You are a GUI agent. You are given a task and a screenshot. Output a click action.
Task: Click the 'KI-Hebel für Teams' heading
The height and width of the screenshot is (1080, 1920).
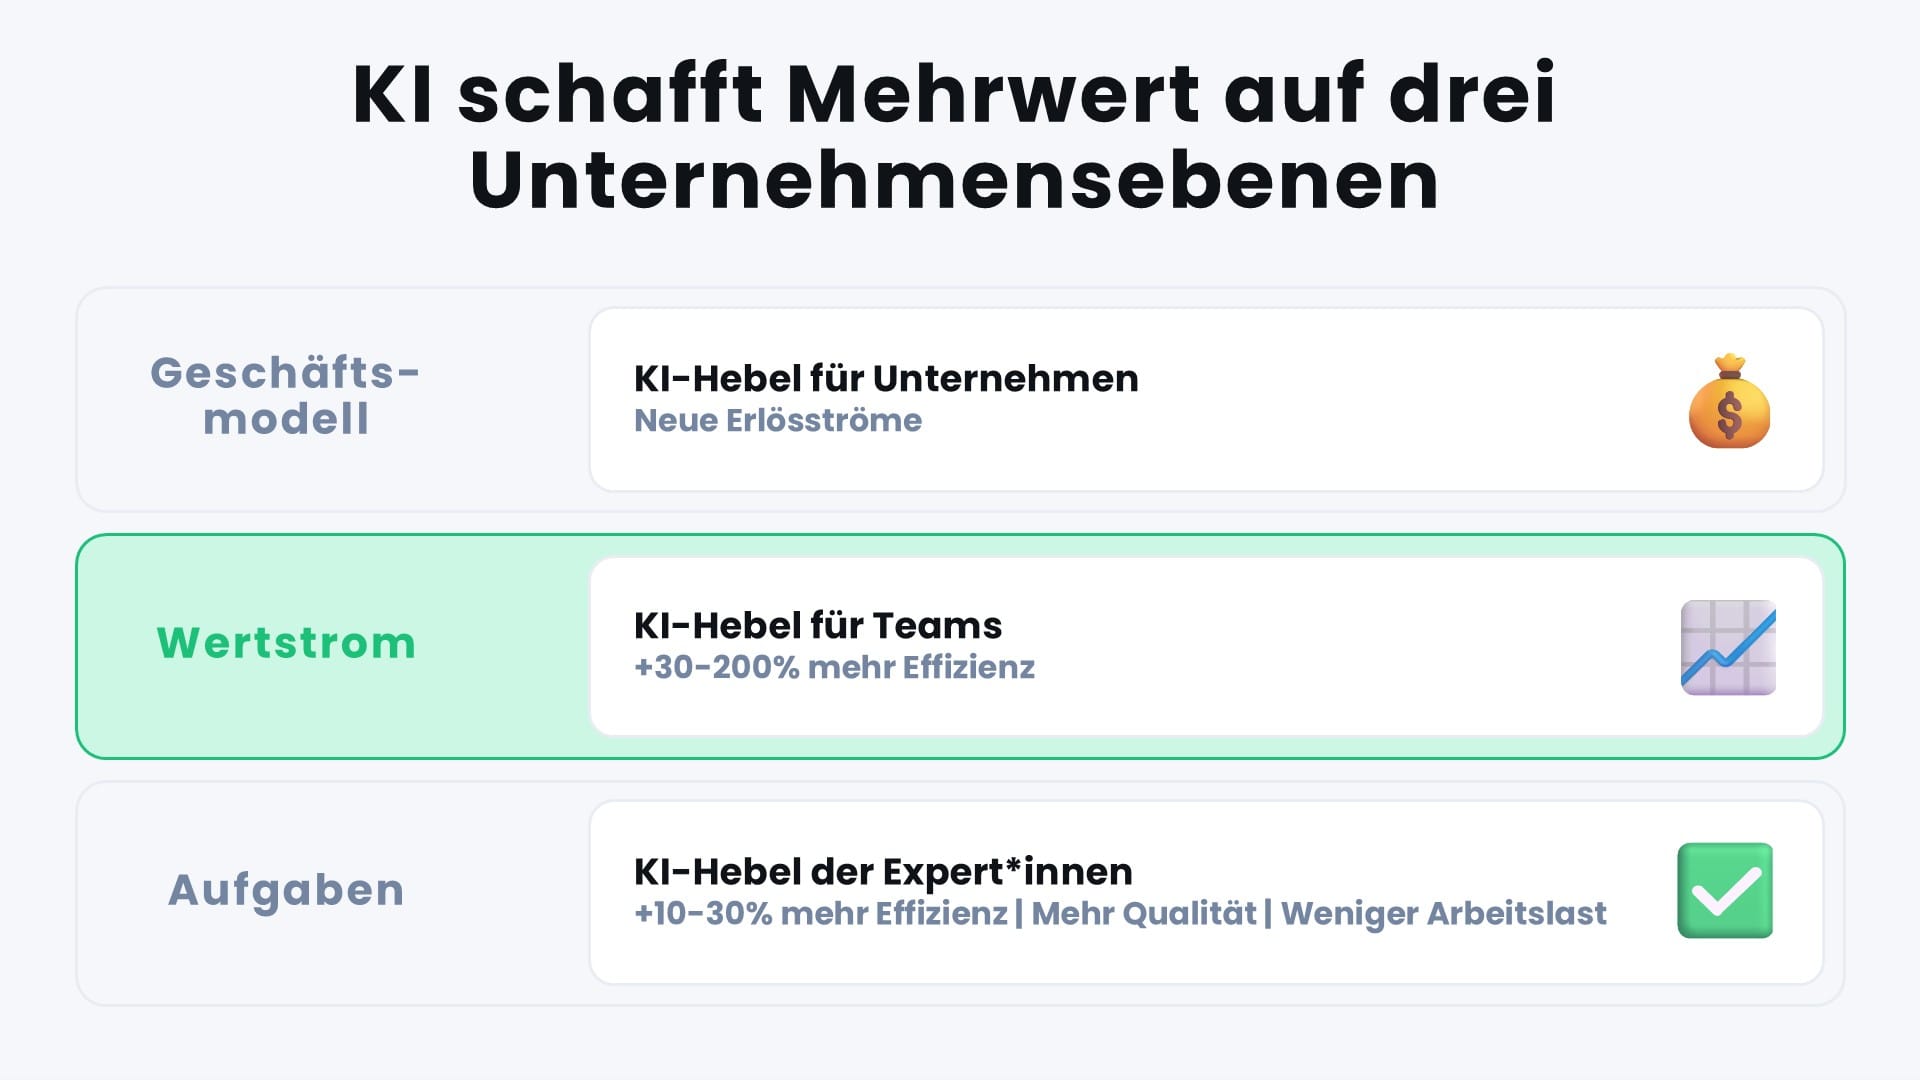click(818, 625)
